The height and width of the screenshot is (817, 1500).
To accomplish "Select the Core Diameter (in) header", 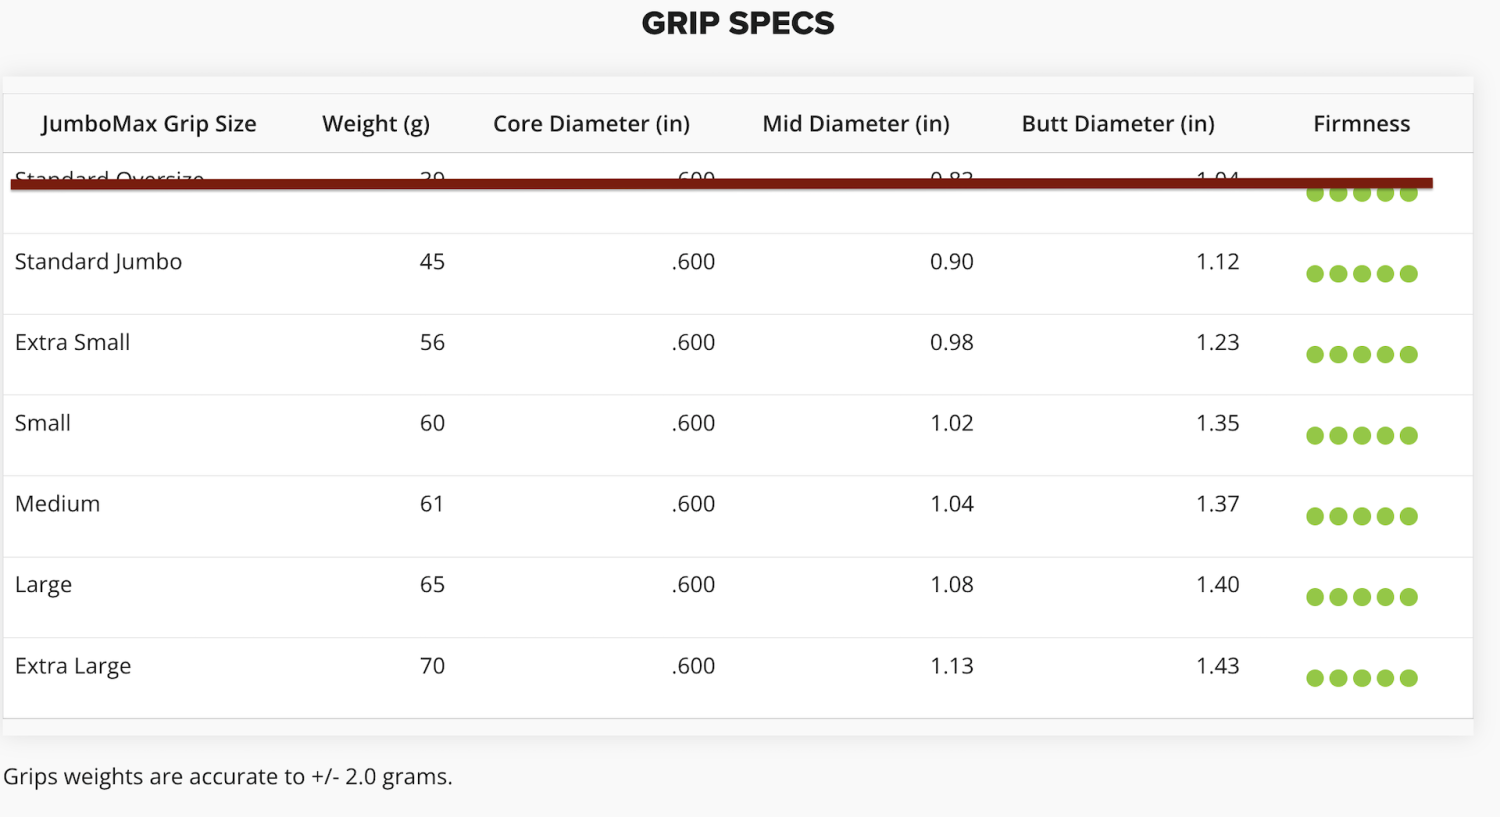I will click(591, 124).
